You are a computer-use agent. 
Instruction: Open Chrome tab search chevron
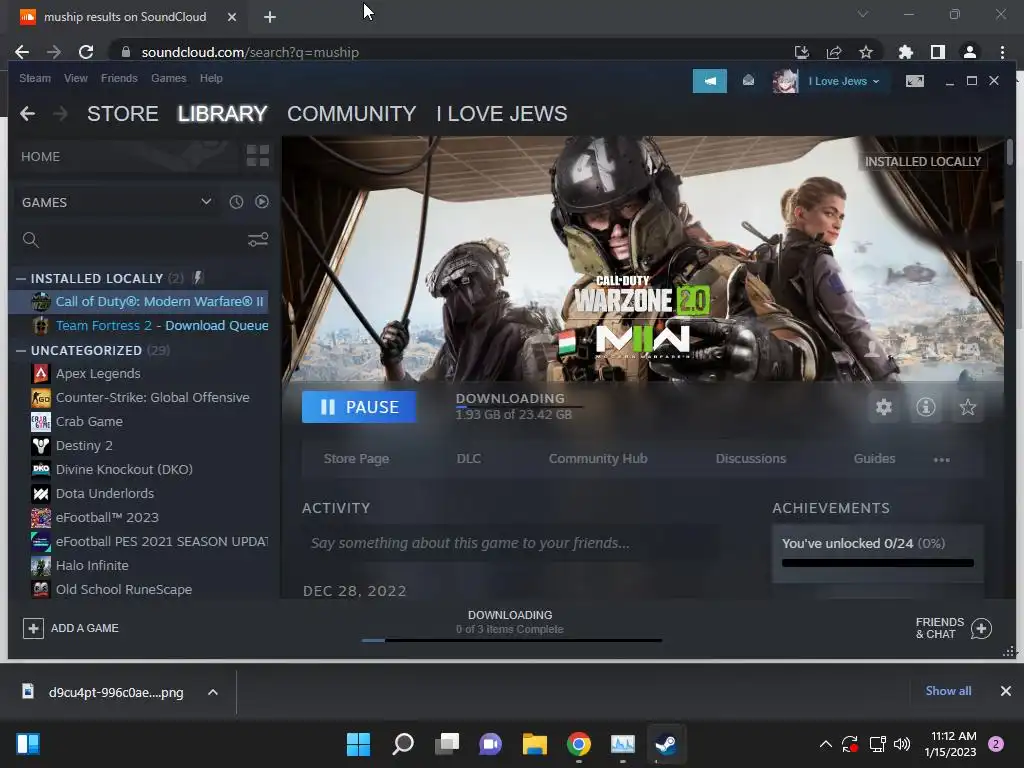(x=863, y=14)
